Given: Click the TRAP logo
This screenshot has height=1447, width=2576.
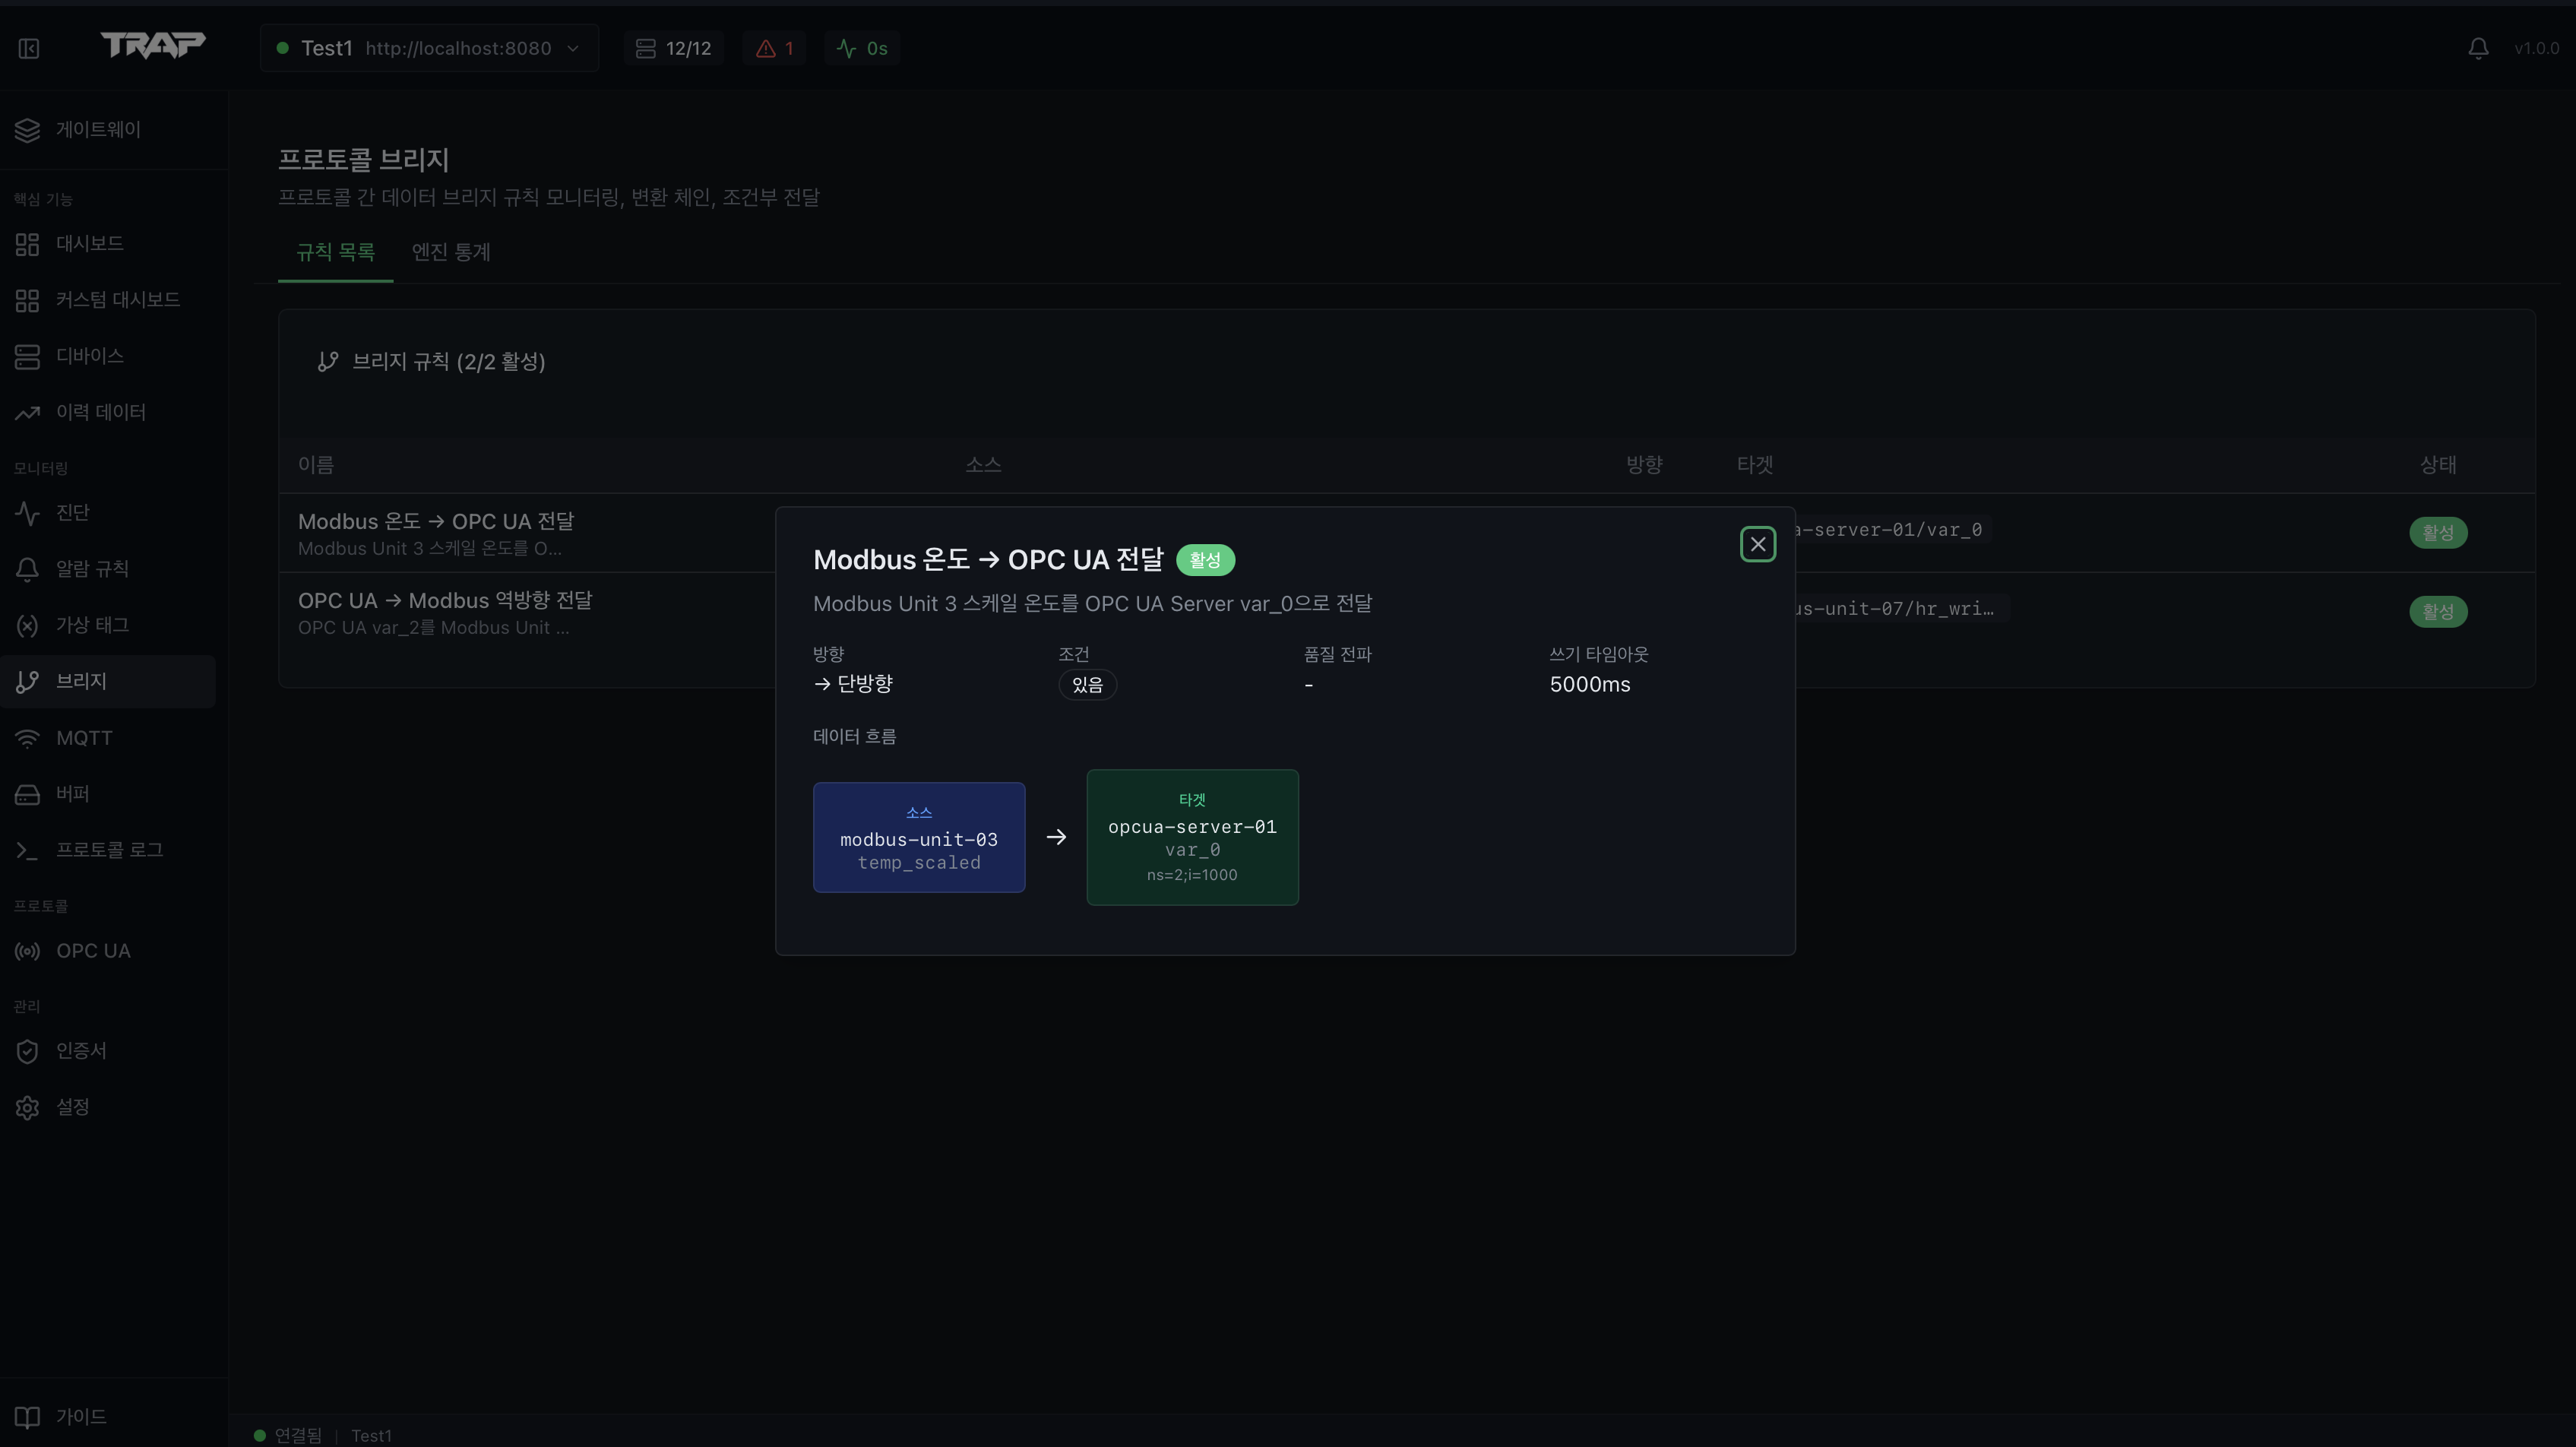Looking at the screenshot, I should click(x=153, y=45).
